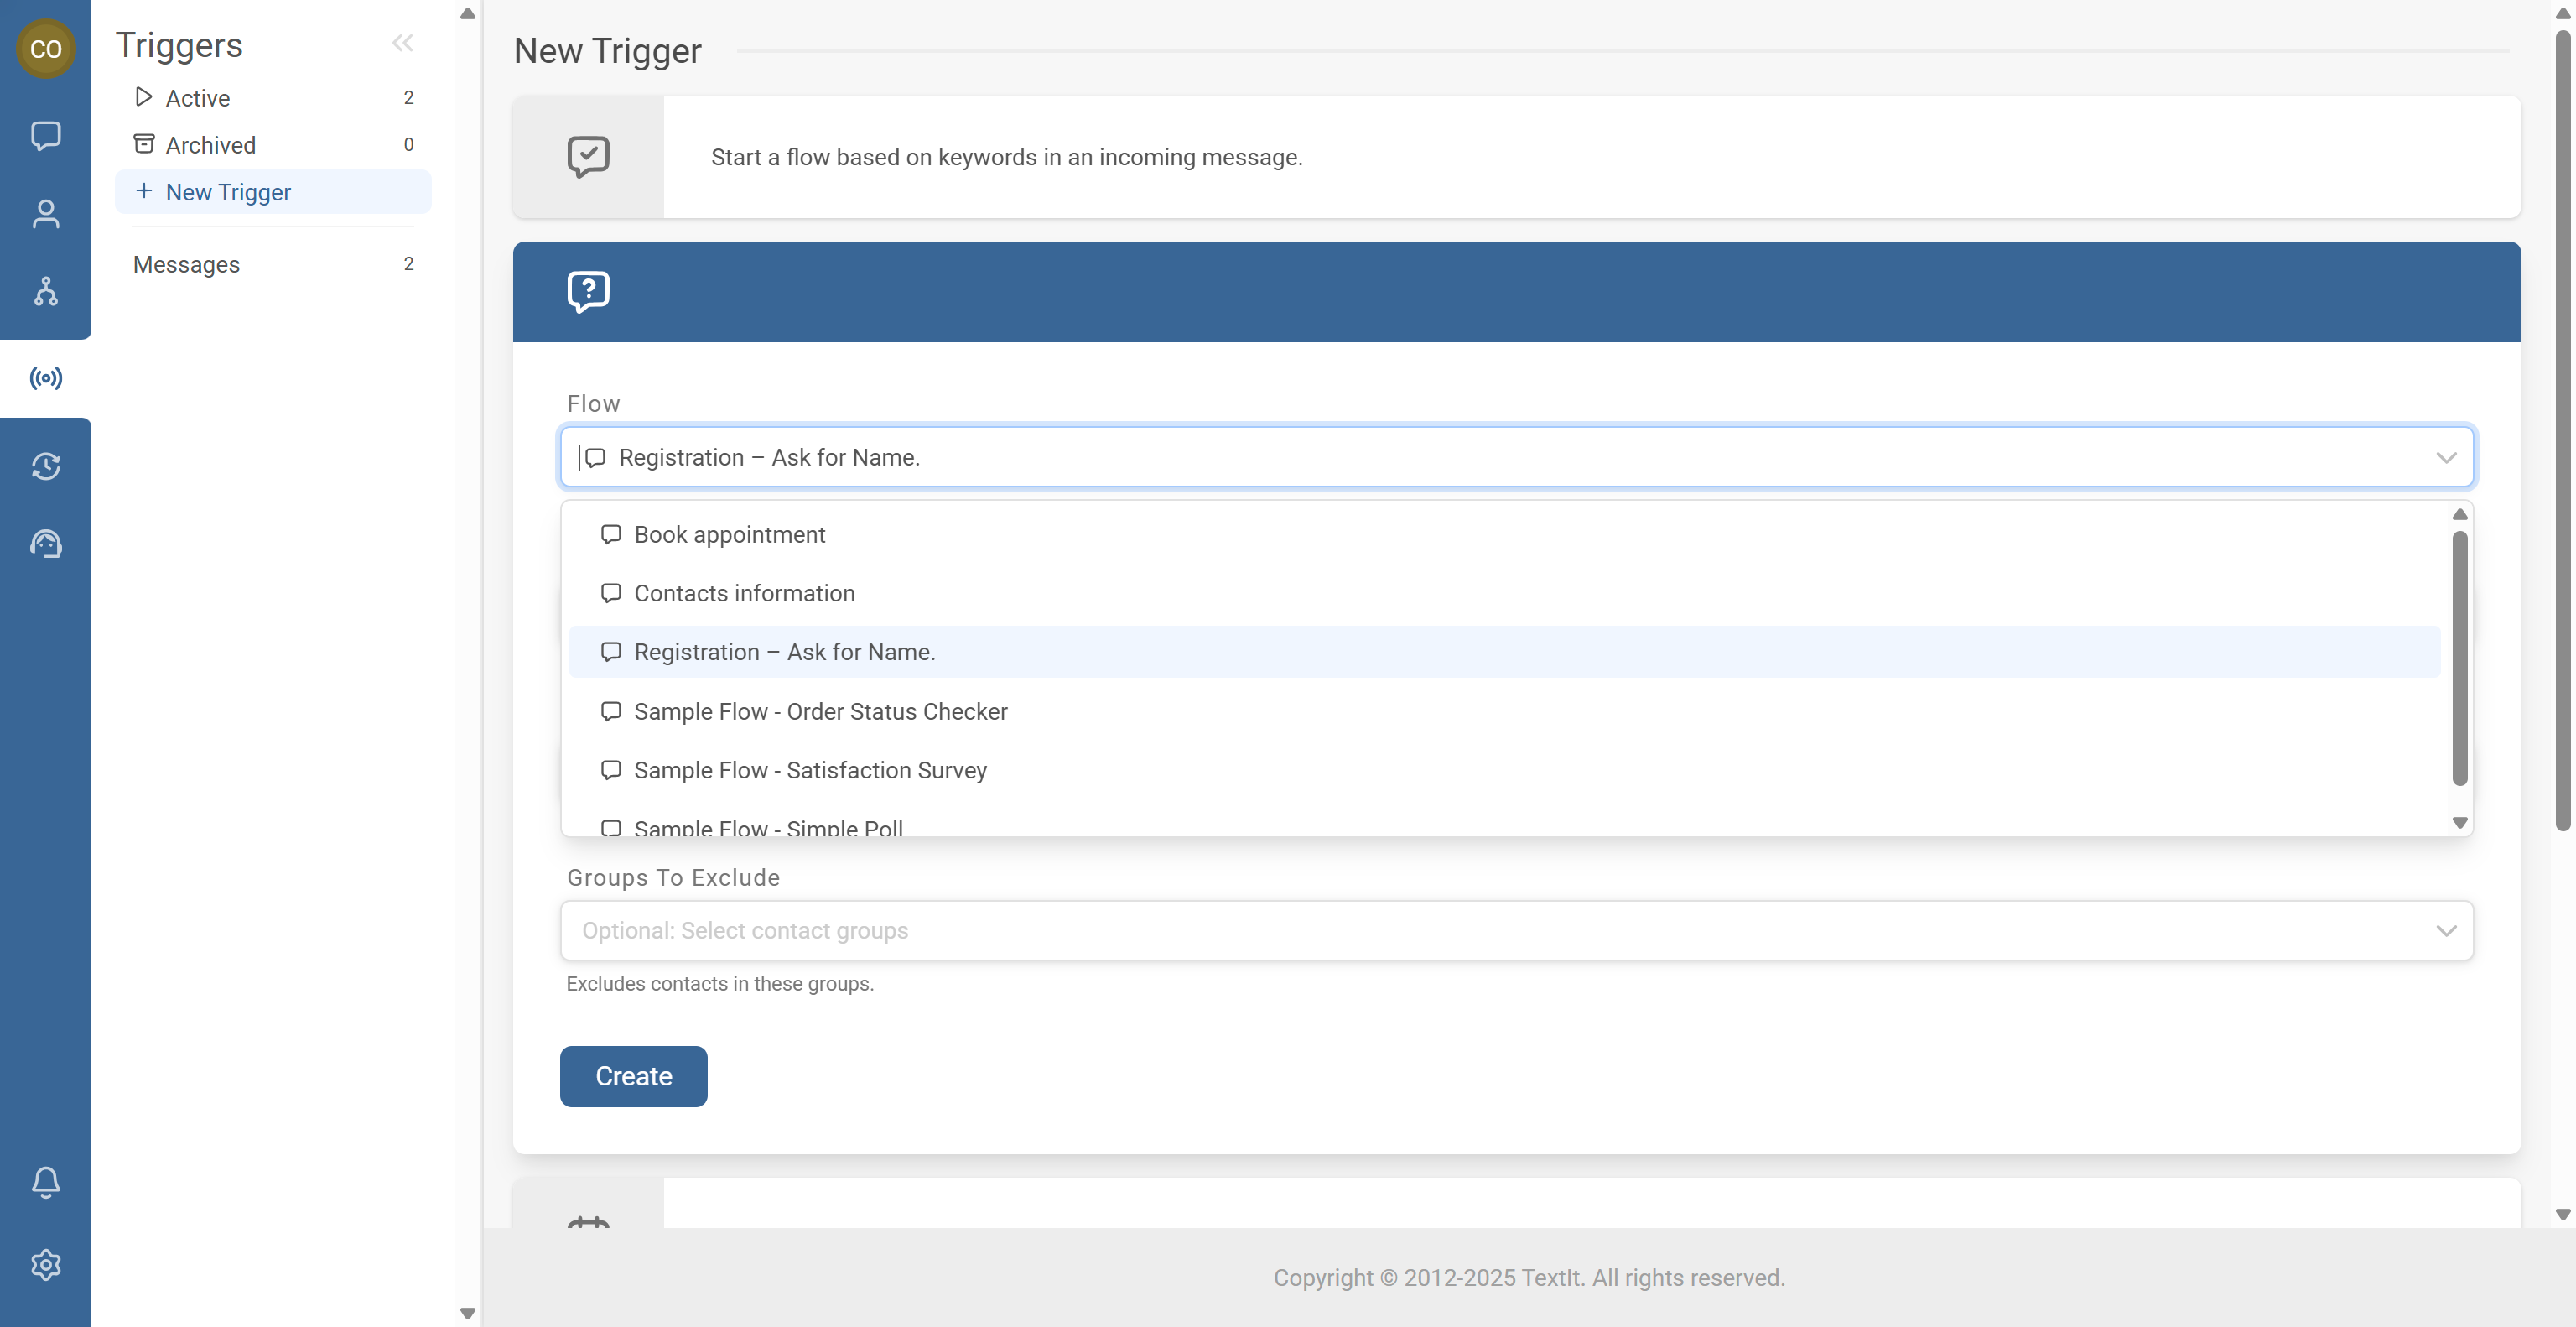Open the Flow selection dropdown arrow
Screen dimensions: 2576x1327
click(x=2447, y=457)
